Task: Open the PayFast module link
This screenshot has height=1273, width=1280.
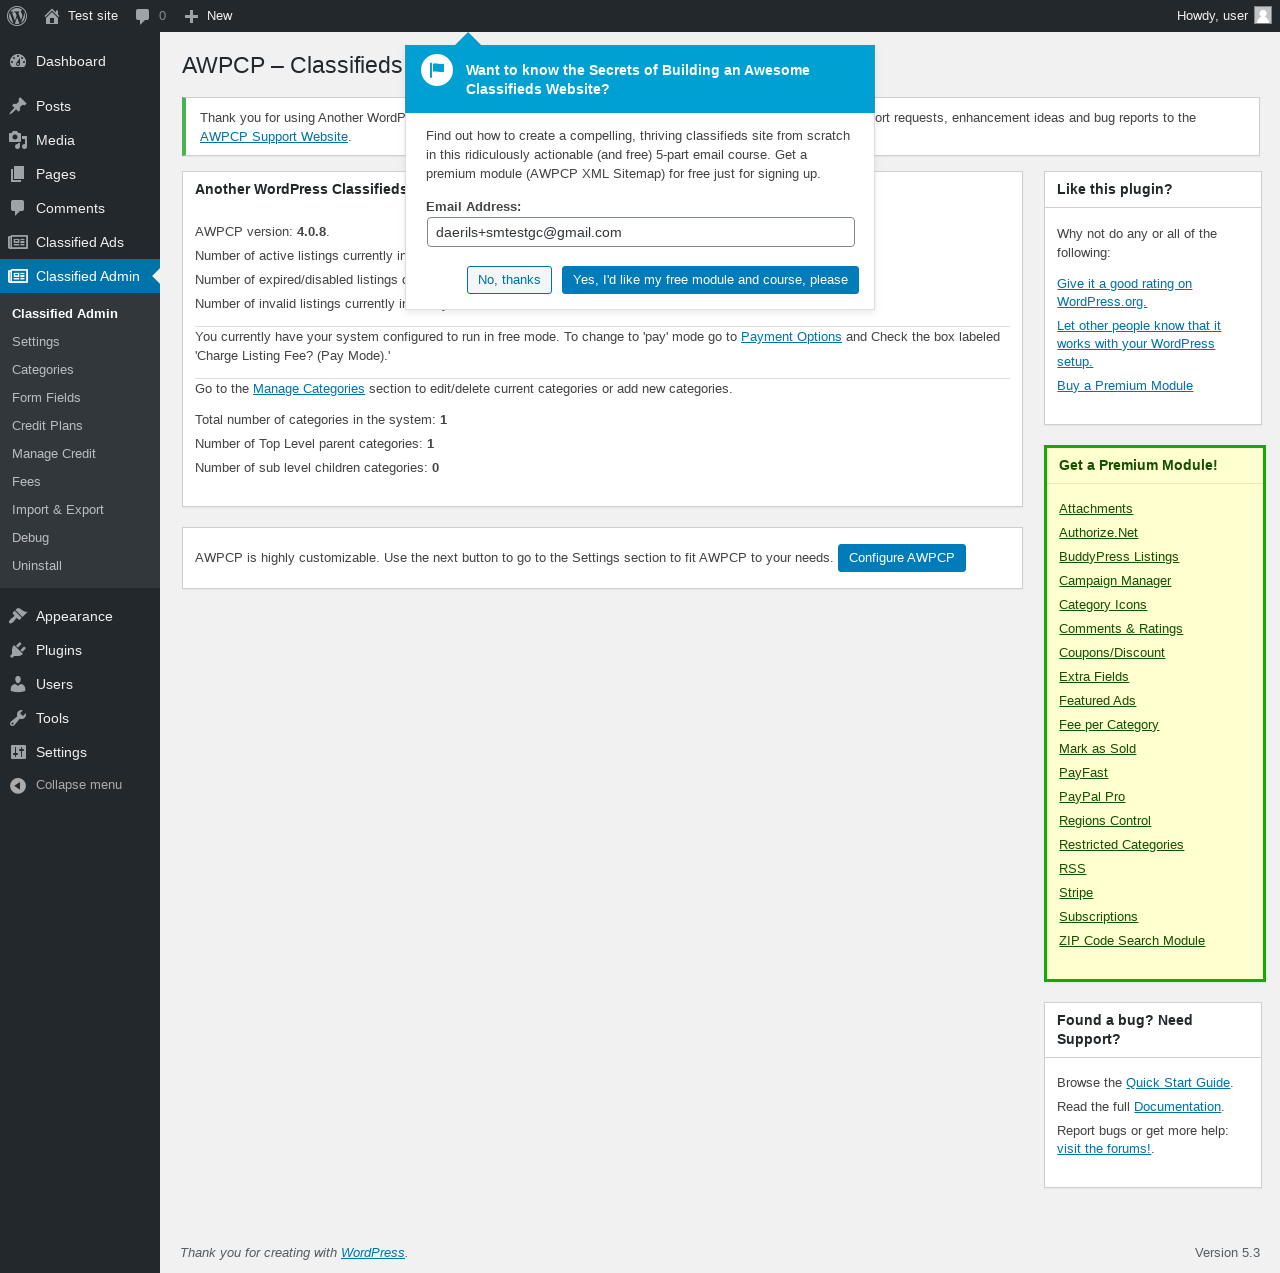Action: 1083,773
